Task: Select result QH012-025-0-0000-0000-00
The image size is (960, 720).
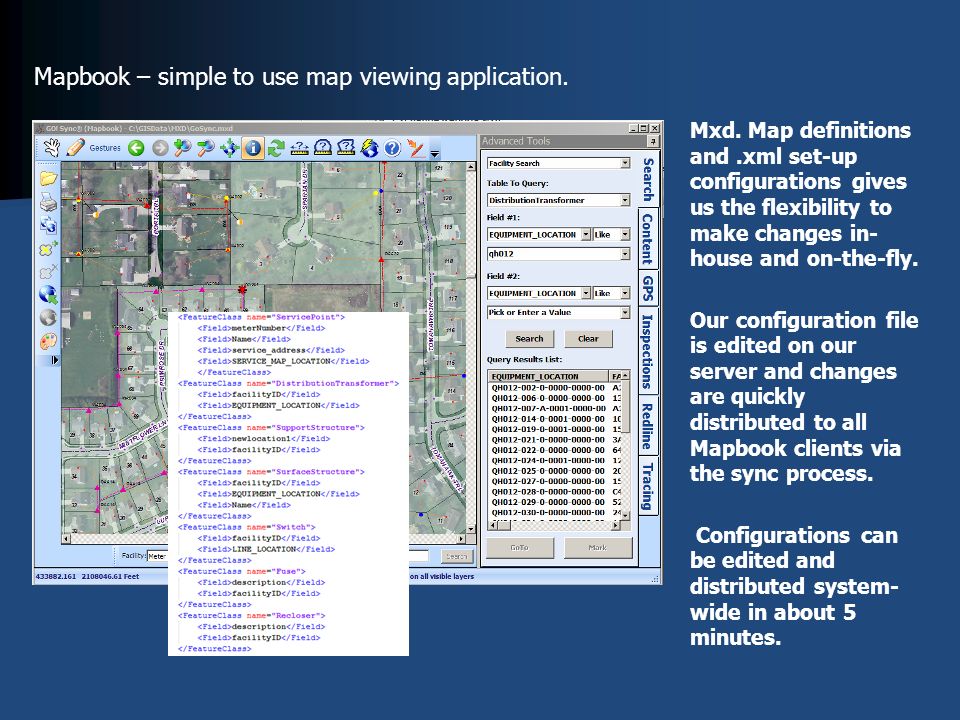Action: click(548, 471)
